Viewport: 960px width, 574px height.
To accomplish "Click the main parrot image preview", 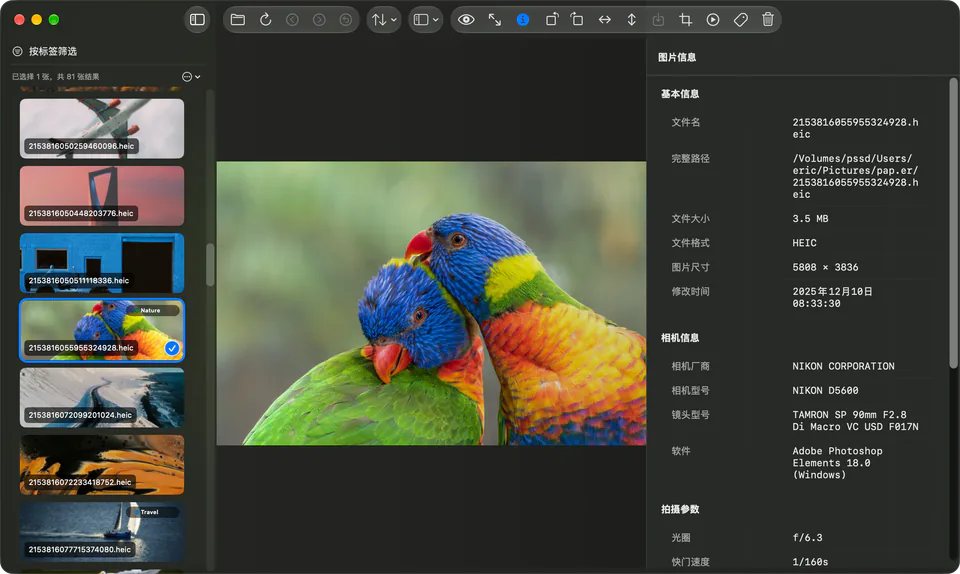I will 431,303.
